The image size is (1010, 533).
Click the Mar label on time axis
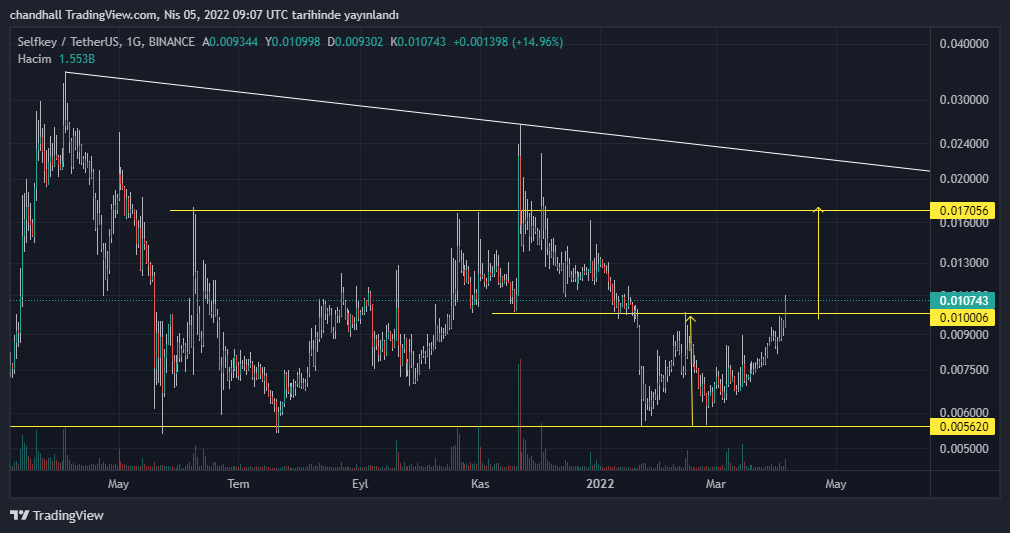(x=716, y=484)
